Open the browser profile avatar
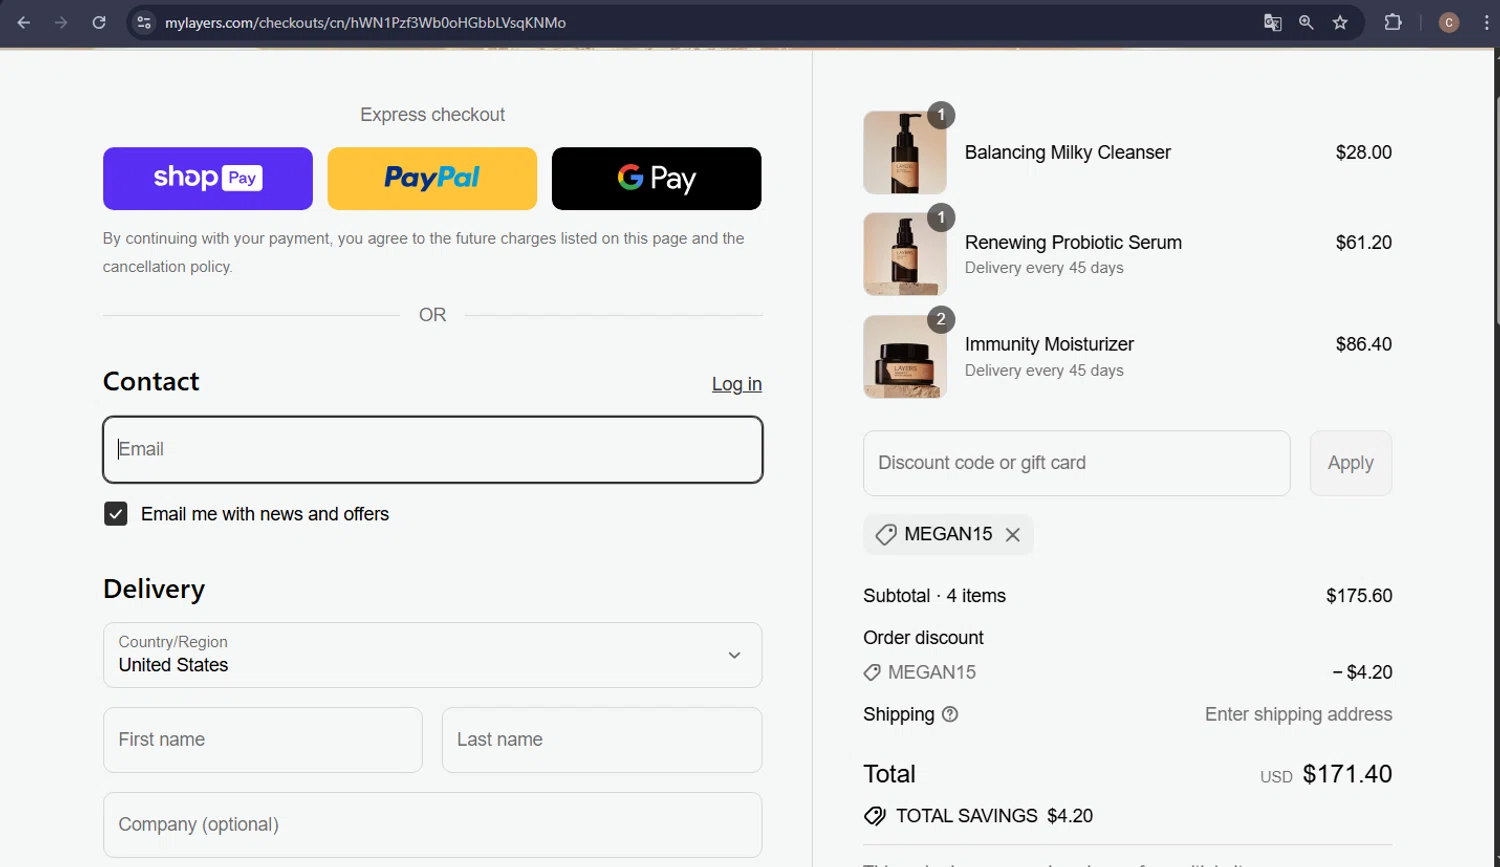 [x=1448, y=22]
